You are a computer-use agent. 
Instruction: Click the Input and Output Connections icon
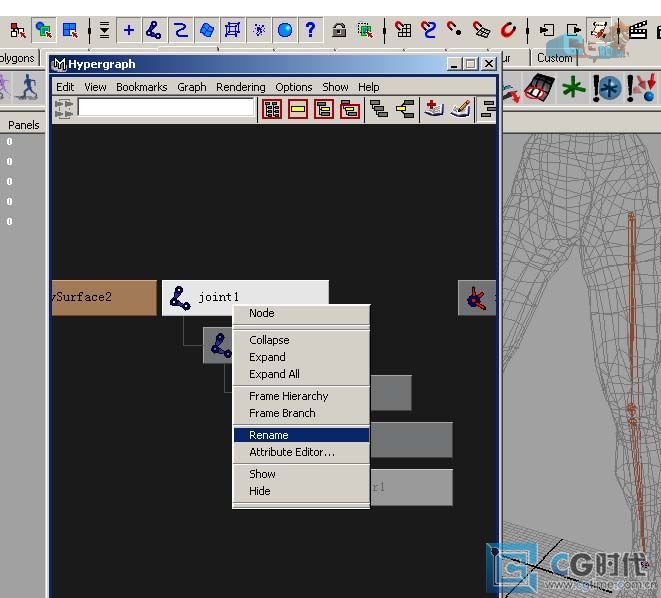405,109
